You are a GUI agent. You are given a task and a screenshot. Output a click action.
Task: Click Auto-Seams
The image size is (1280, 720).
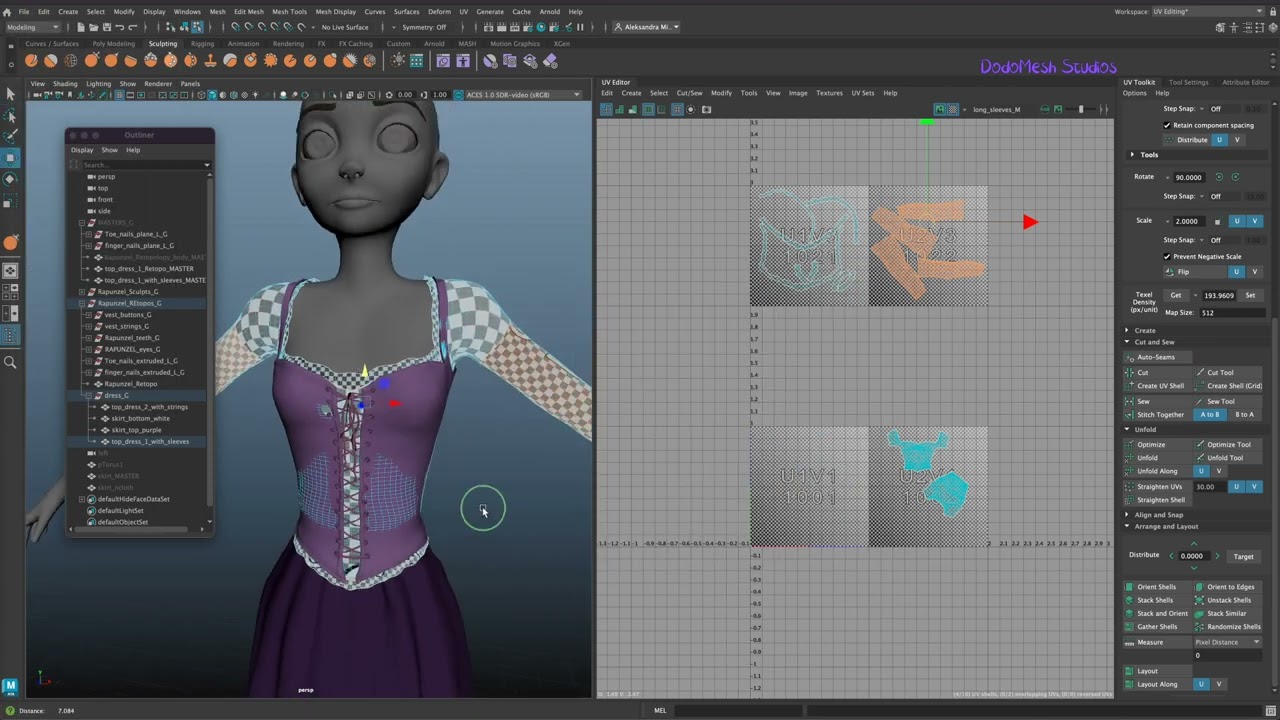tap(1156, 357)
